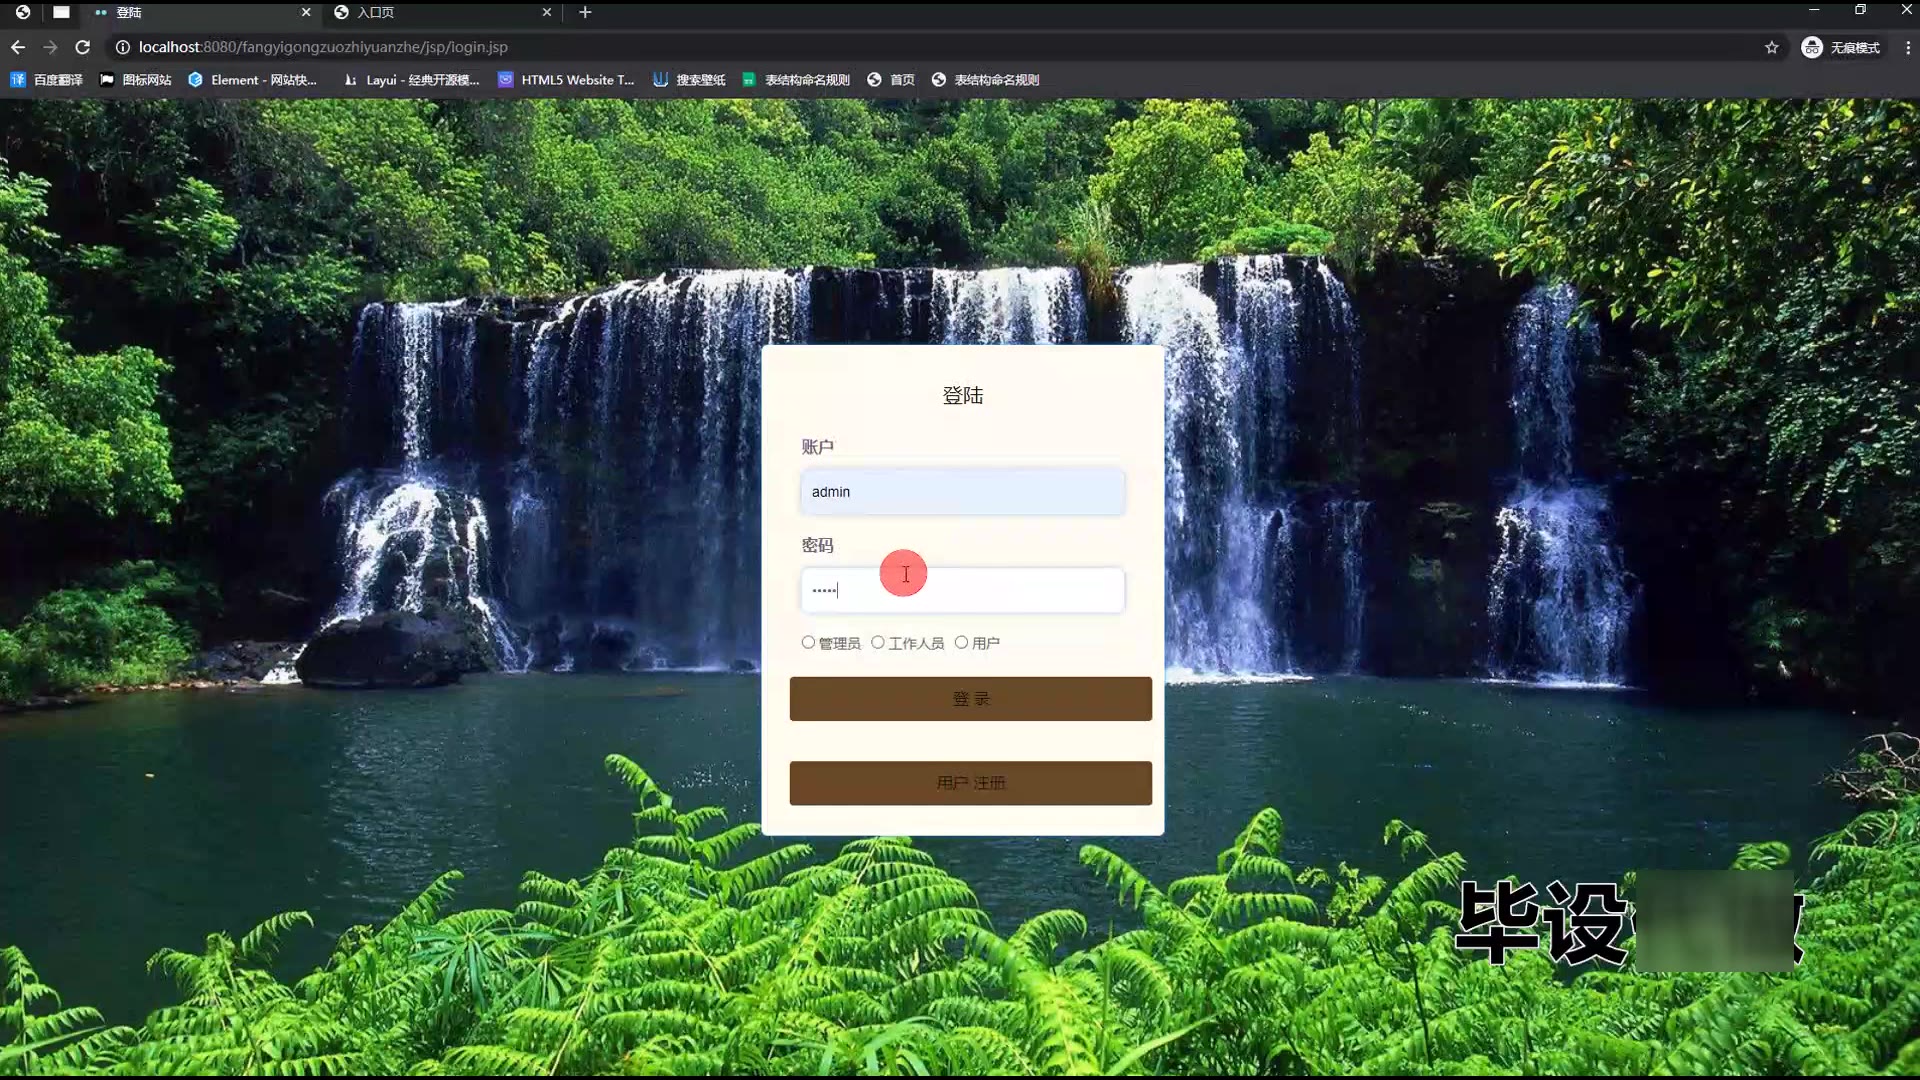The width and height of the screenshot is (1920, 1080).
Task: Open new tab with plus icon
Action: (x=585, y=12)
